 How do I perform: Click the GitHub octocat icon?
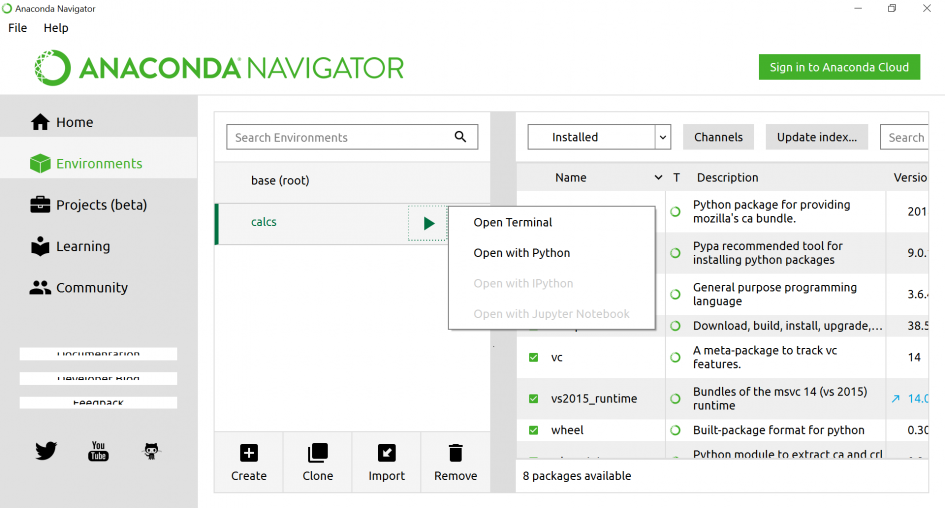coord(151,451)
